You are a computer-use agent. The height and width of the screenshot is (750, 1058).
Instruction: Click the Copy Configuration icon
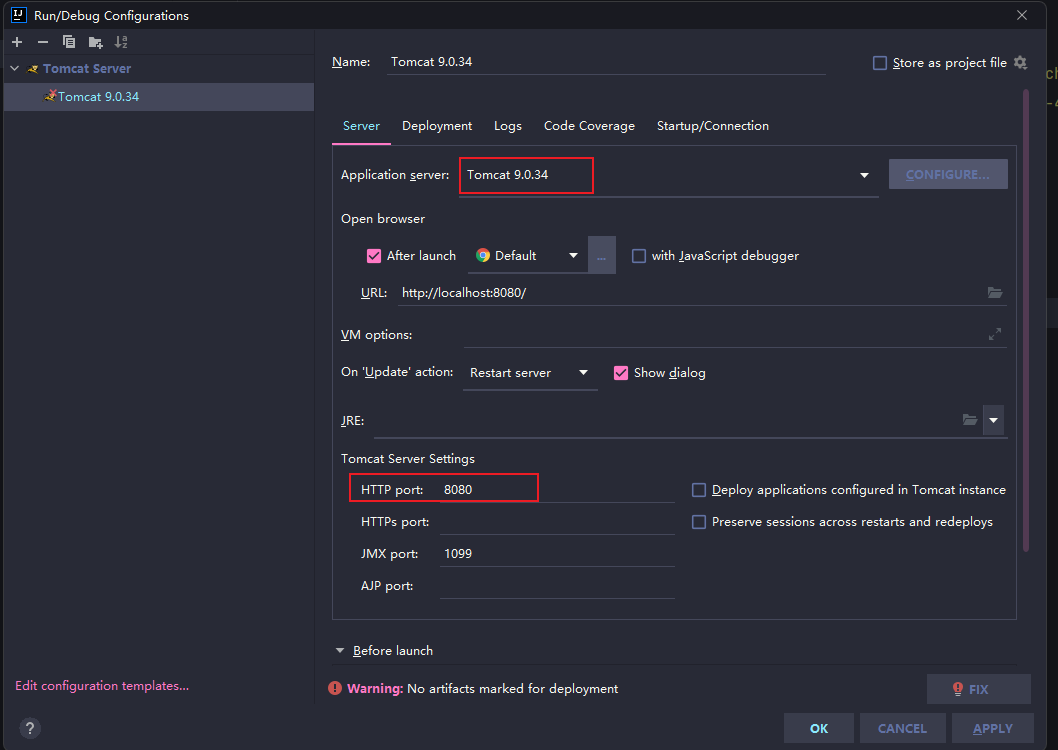(69, 42)
